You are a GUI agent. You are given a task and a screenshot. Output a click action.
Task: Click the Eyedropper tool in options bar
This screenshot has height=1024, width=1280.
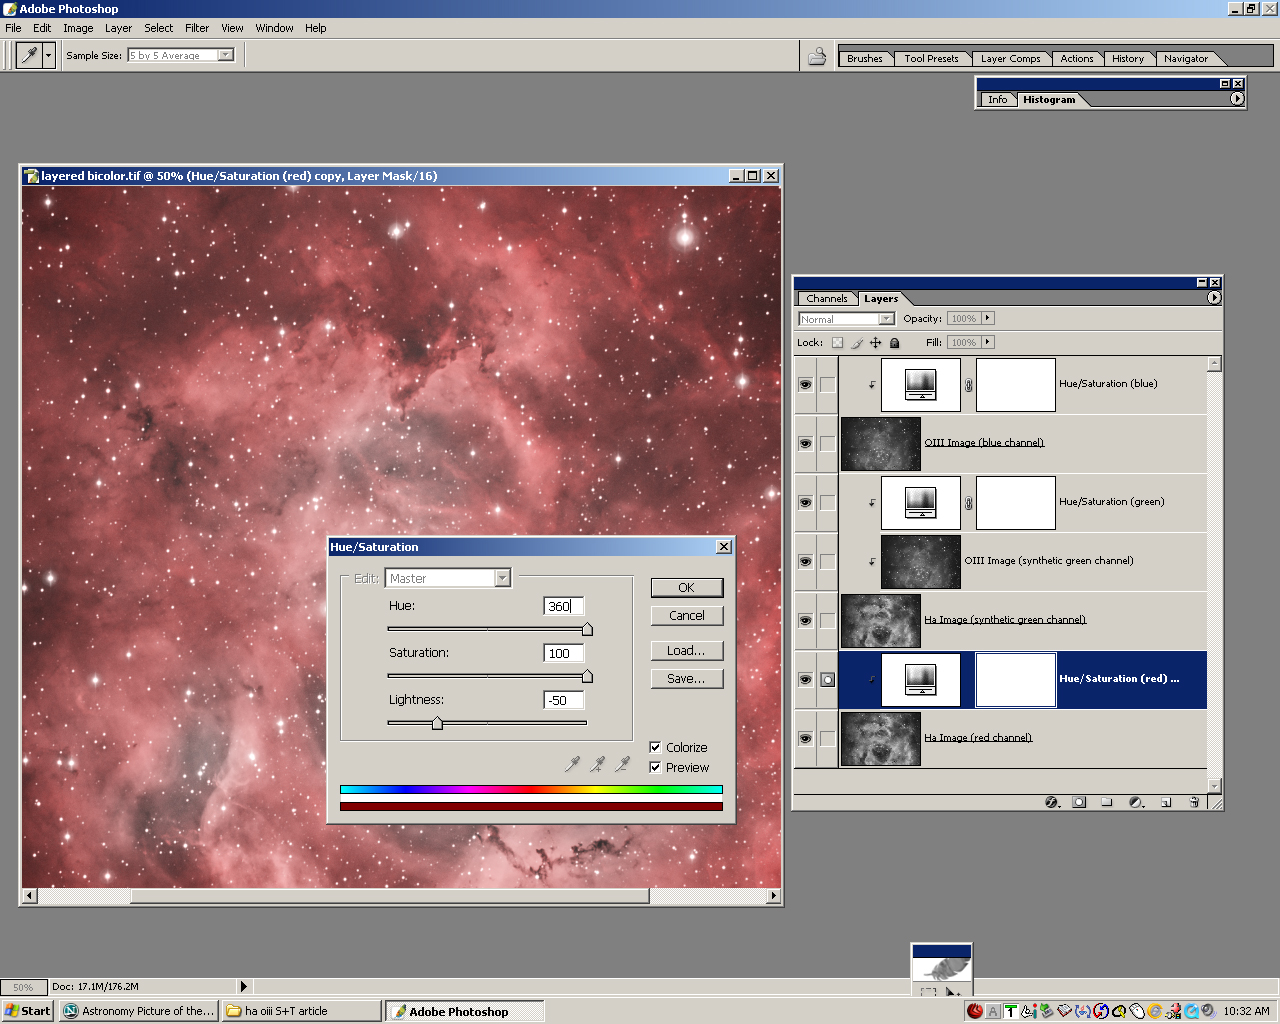29,55
